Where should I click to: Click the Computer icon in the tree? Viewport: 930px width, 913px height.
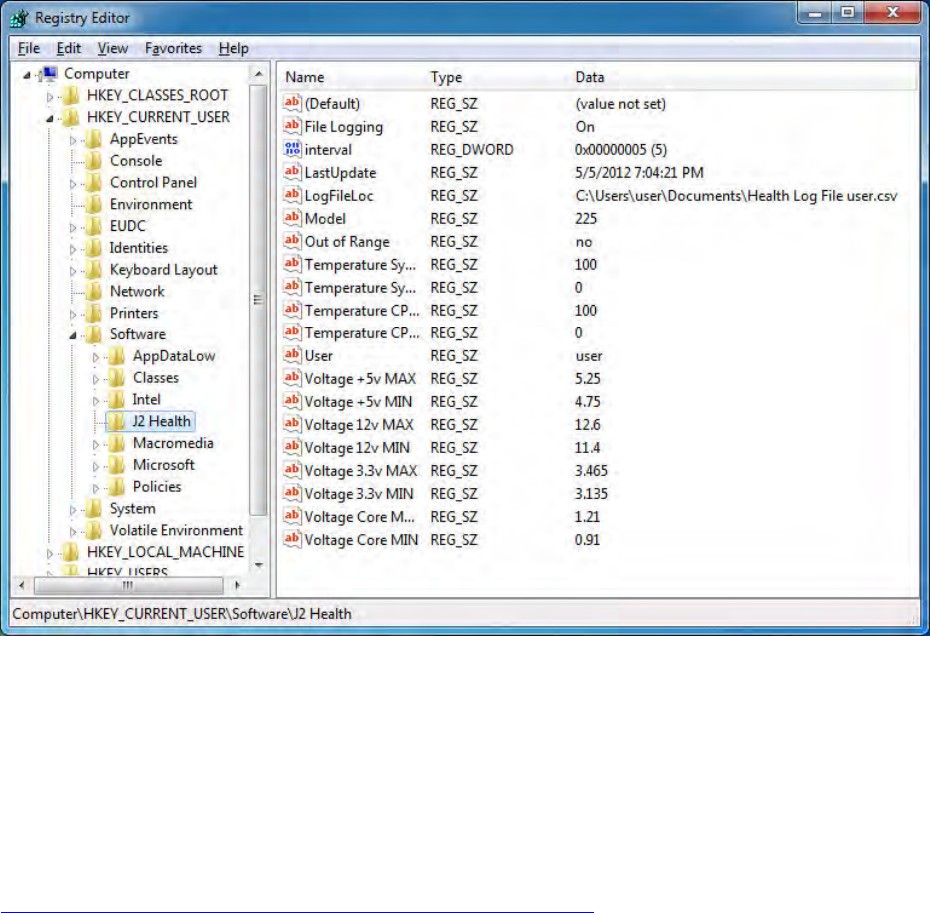pyautogui.click(x=48, y=74)
